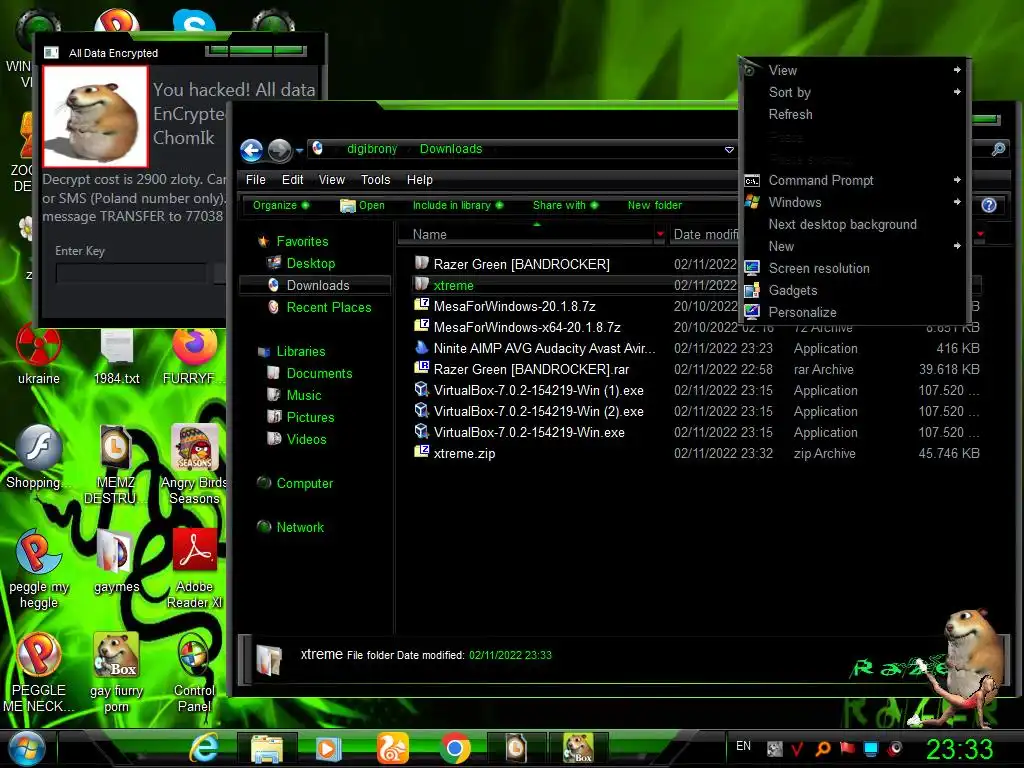This screenshot has height=768, width=1024.
Task: Expand the address bar history dropdown
Action: pyautogui.click(x=729, y=150)
